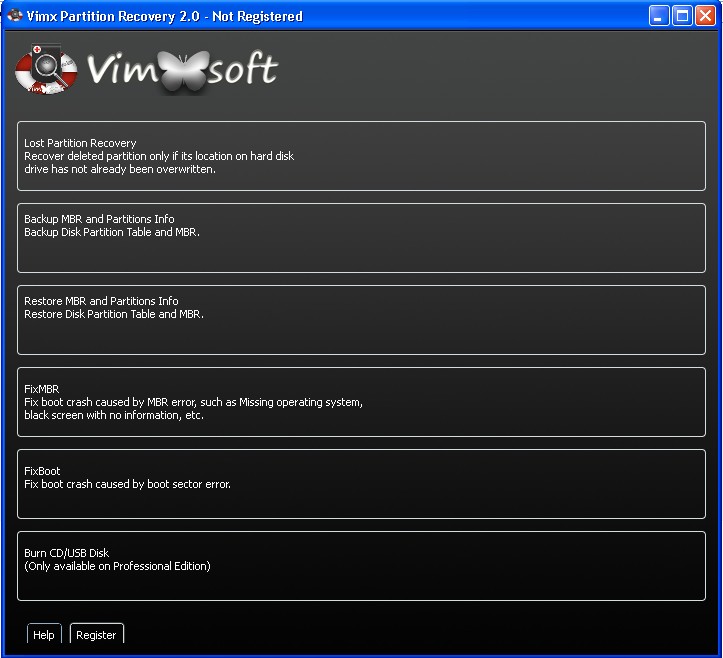Choose Restore MBR and Partitions Info
The height and width of the screenshot is (658, 723).
pos(361,320)
